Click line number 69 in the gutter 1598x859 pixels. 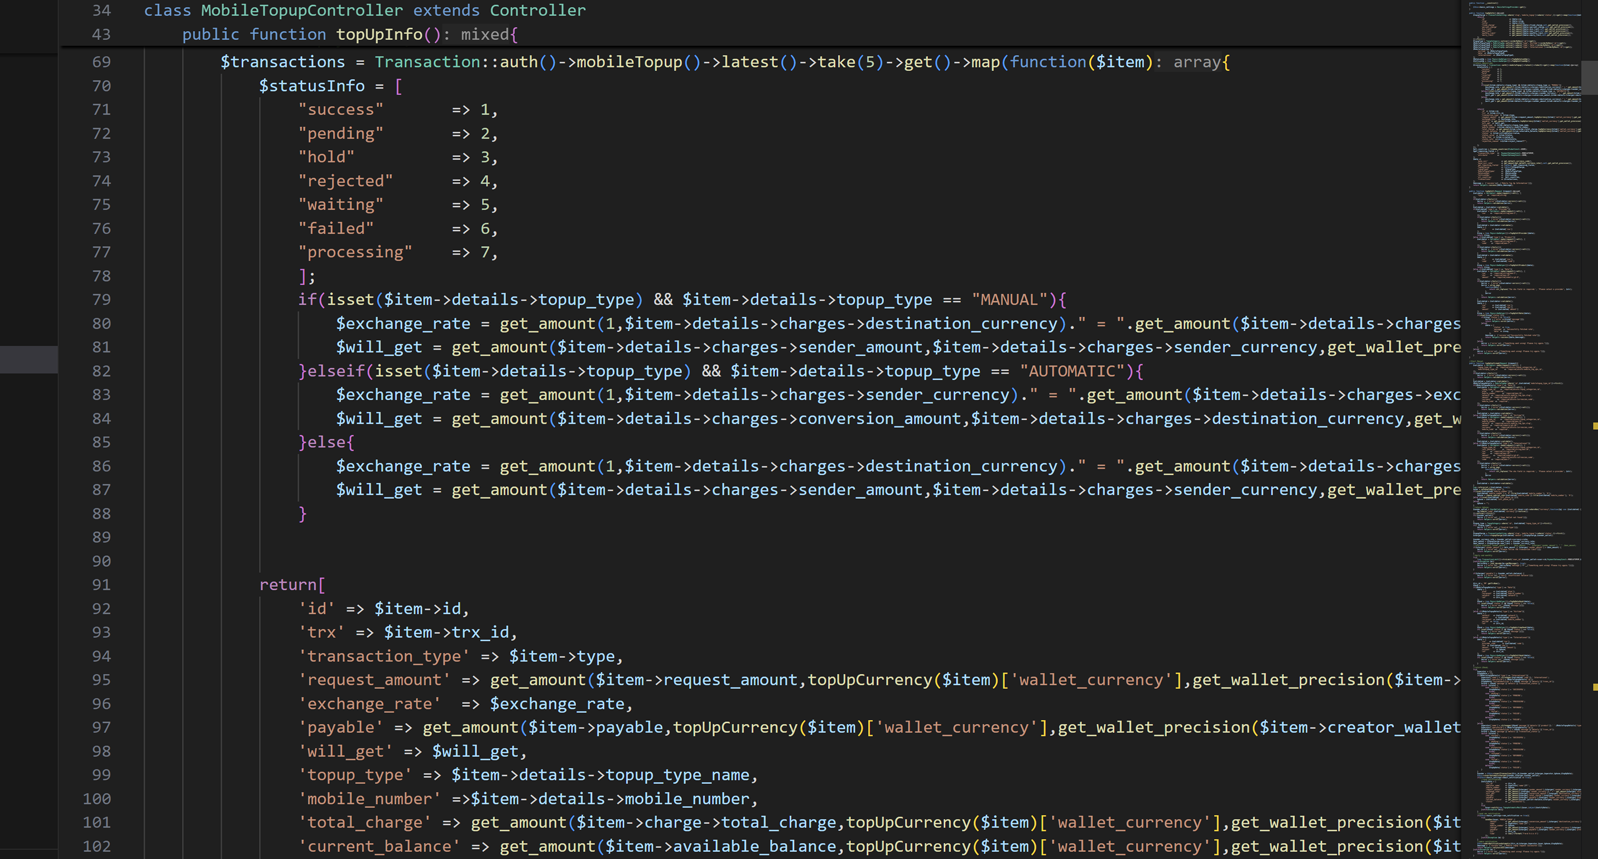click(x=101, y=62)
